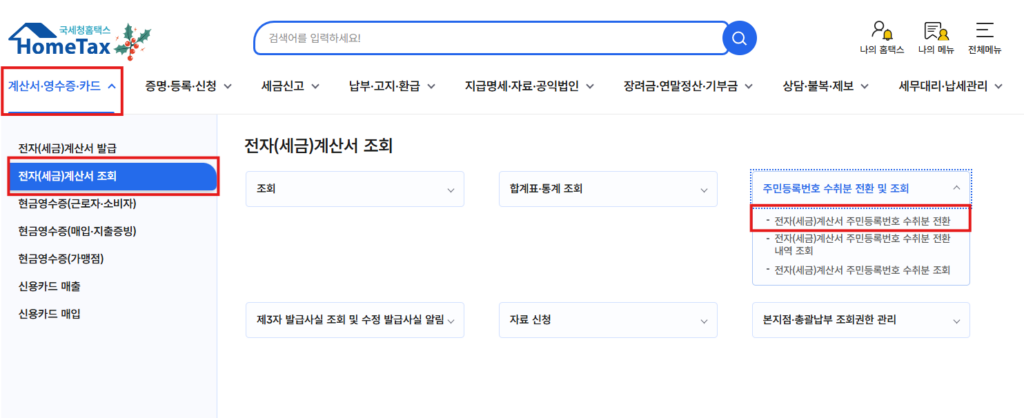1024x418 pixels.
Task: Expand the 자료 신청 dropdown
Action: click(x=607, y=320)
